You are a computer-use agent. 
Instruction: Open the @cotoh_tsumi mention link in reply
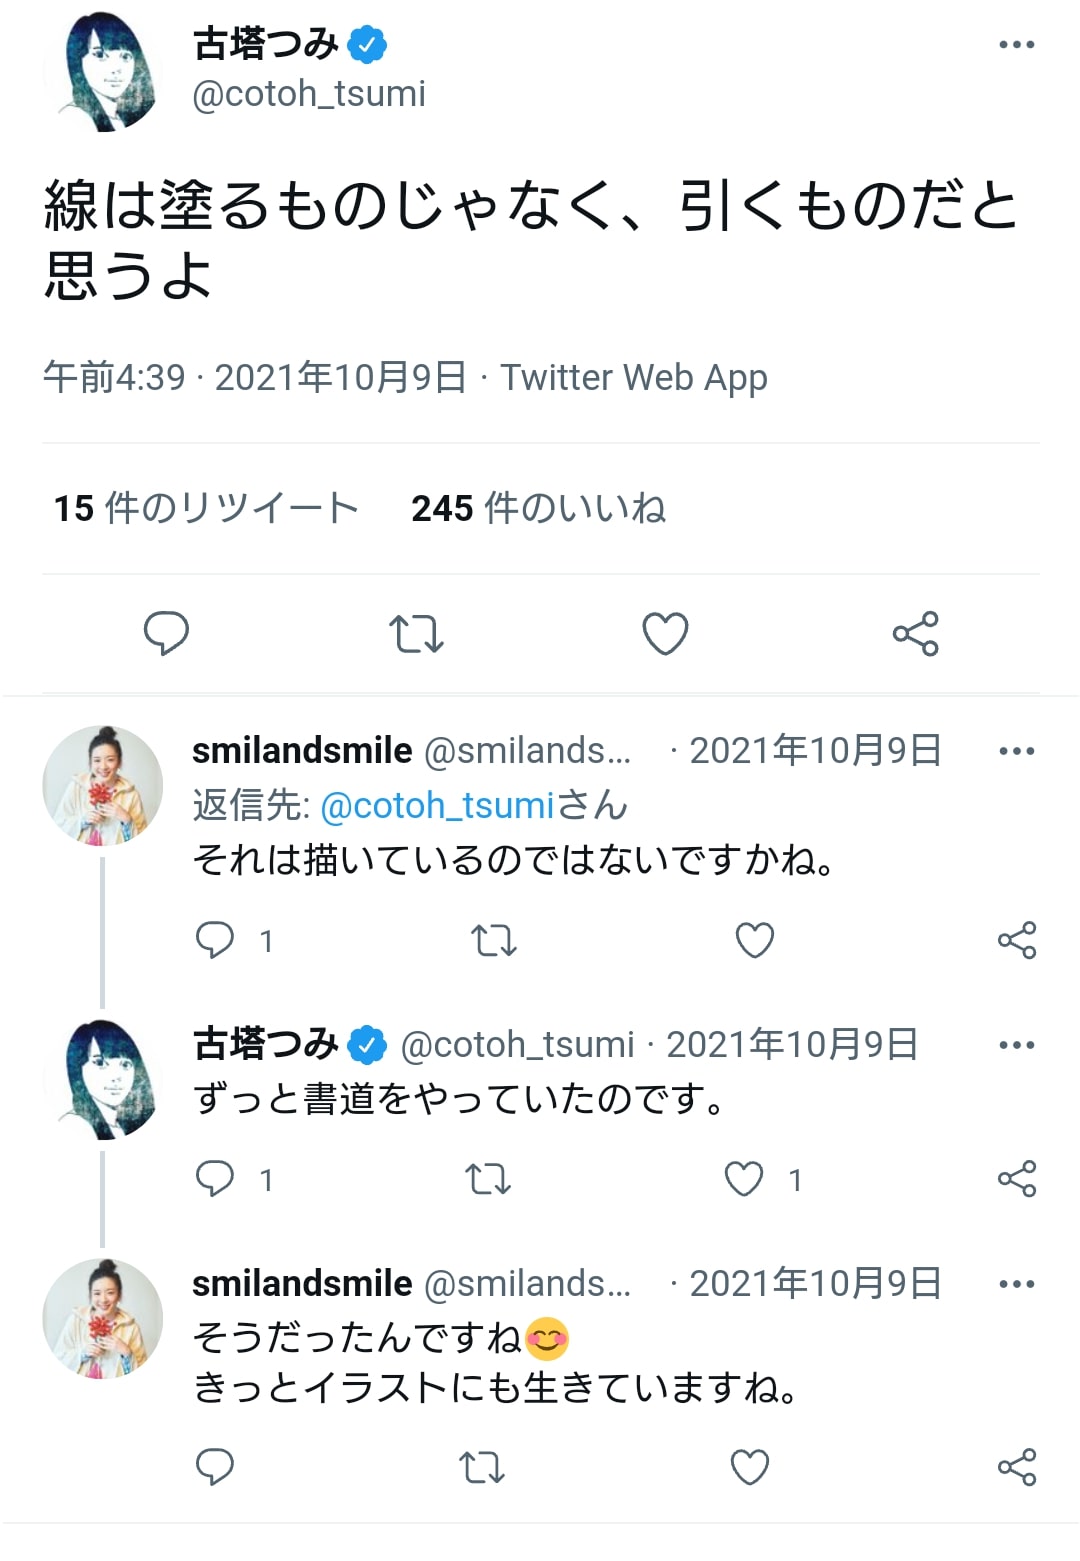437,806
